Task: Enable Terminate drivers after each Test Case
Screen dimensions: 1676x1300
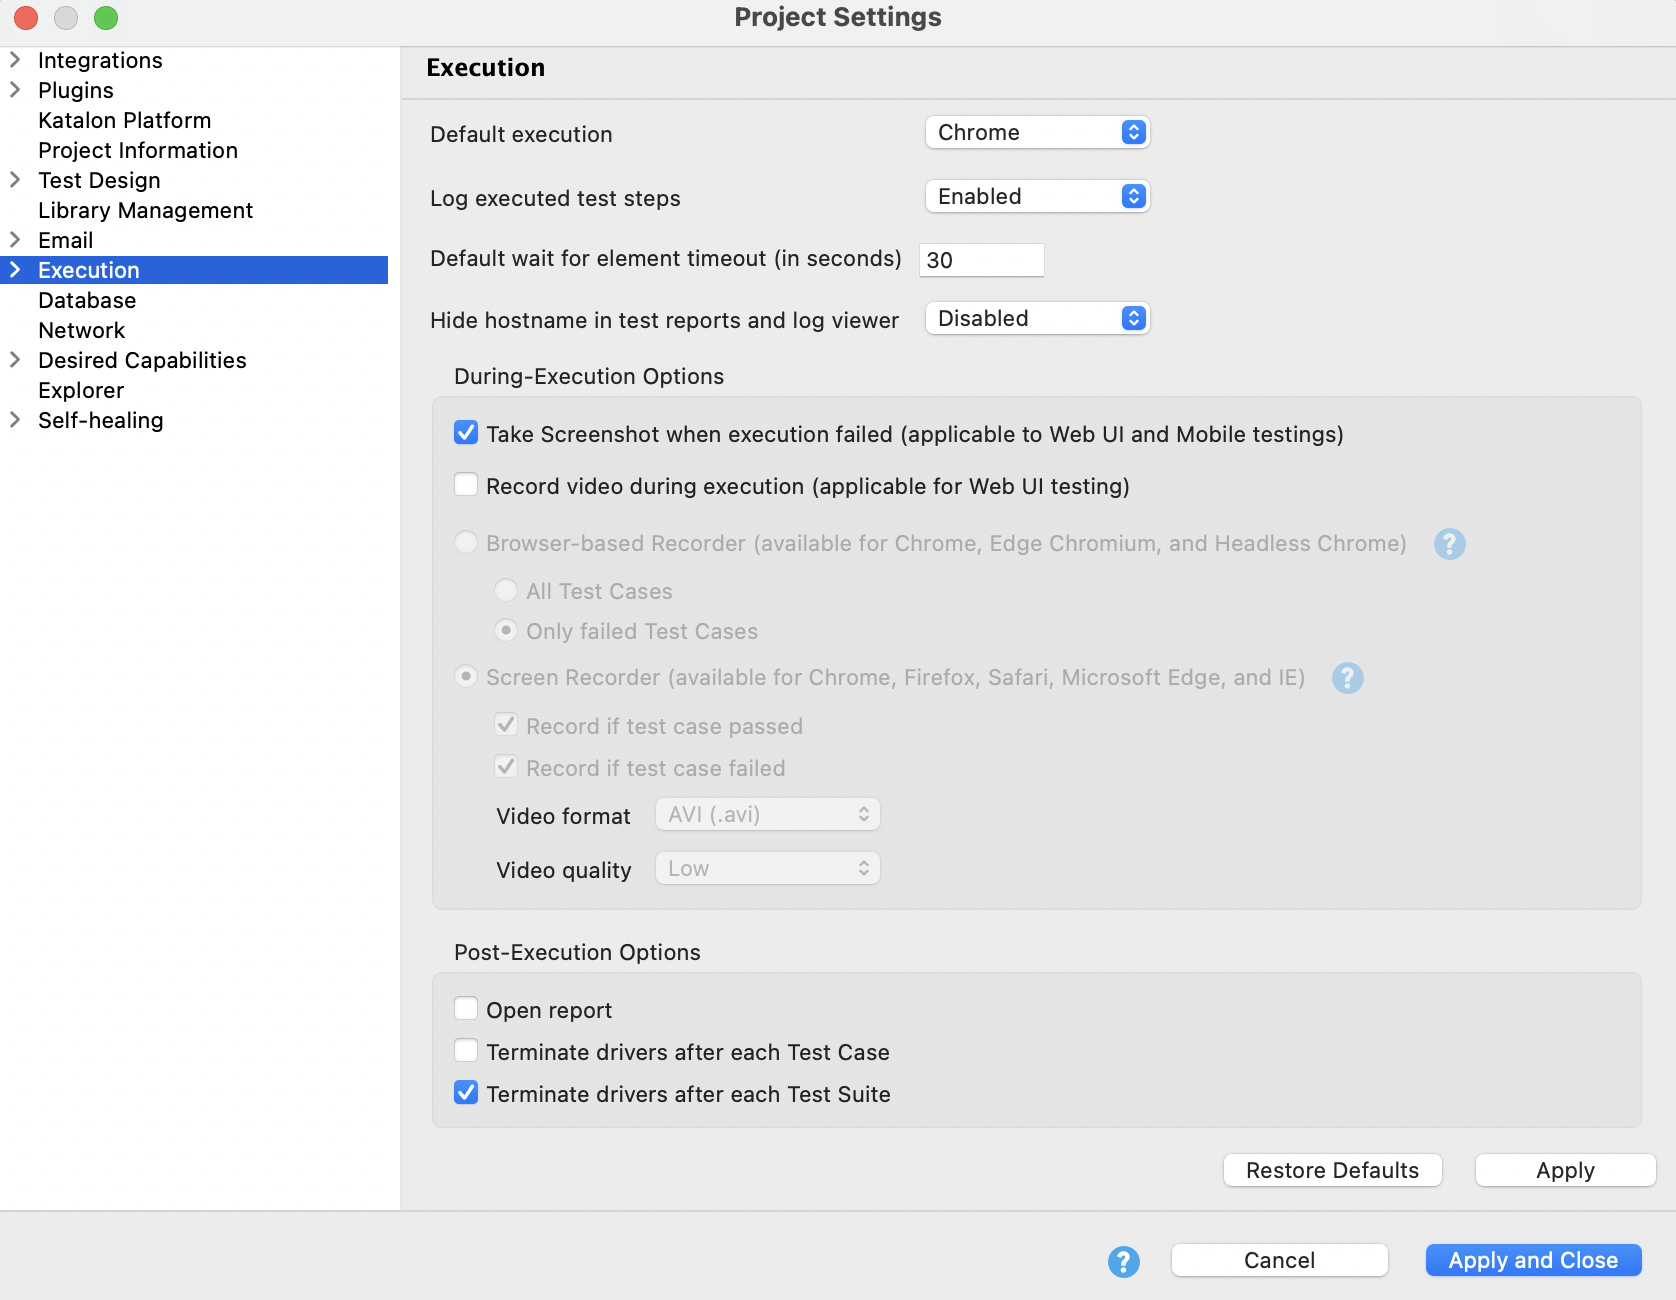Action: (466, 1051)
